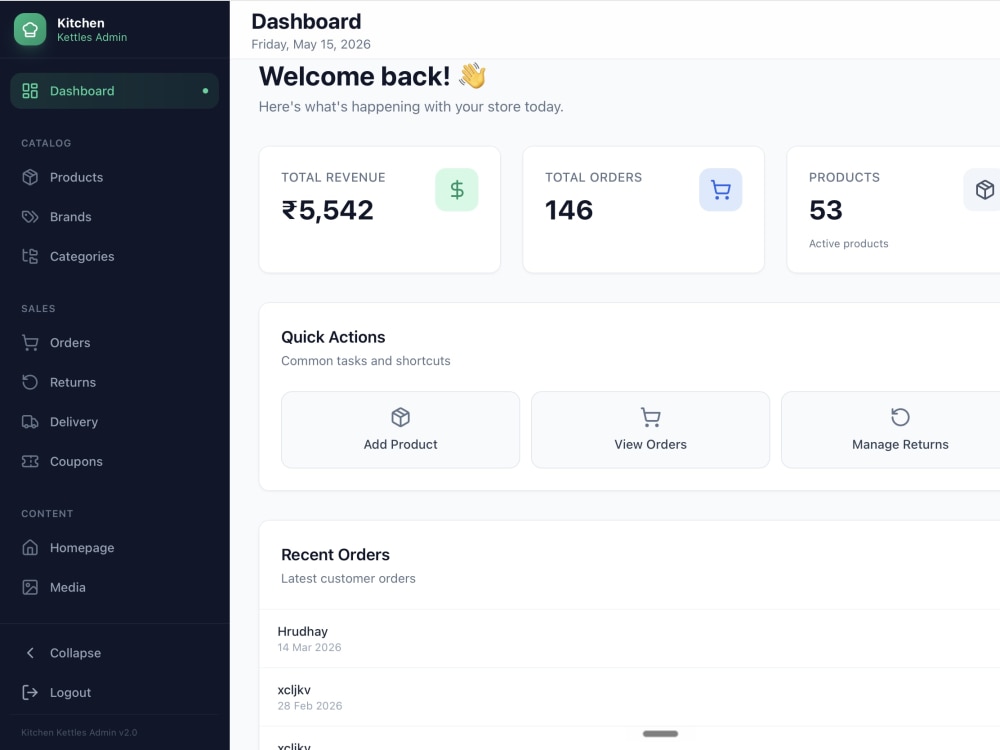Click the green dollar icon on Total Revenue
Image resolution: width=1000 pixels, height=750 pixels.
pos(457,189)
